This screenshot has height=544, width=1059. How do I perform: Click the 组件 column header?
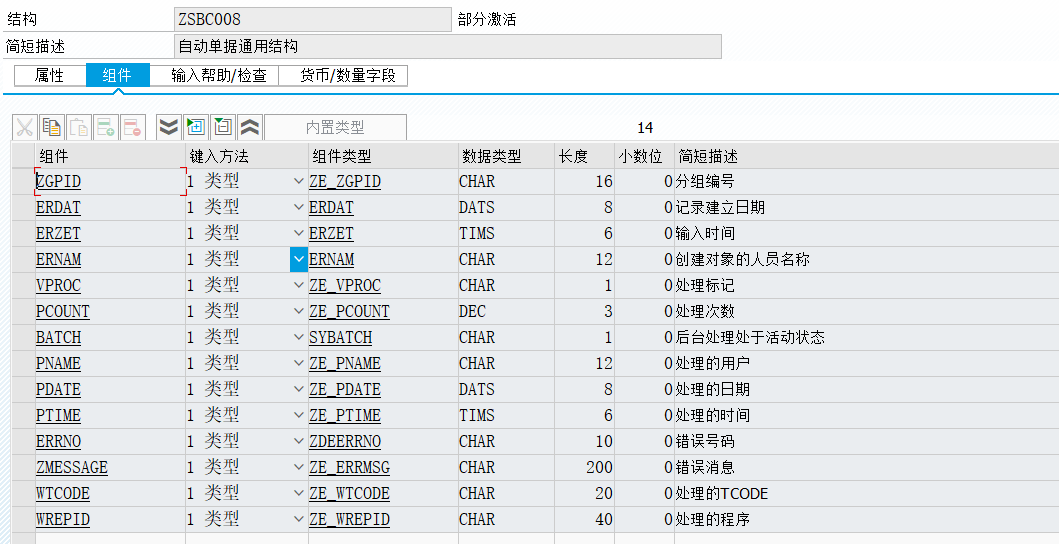click(x=110, y=156)
